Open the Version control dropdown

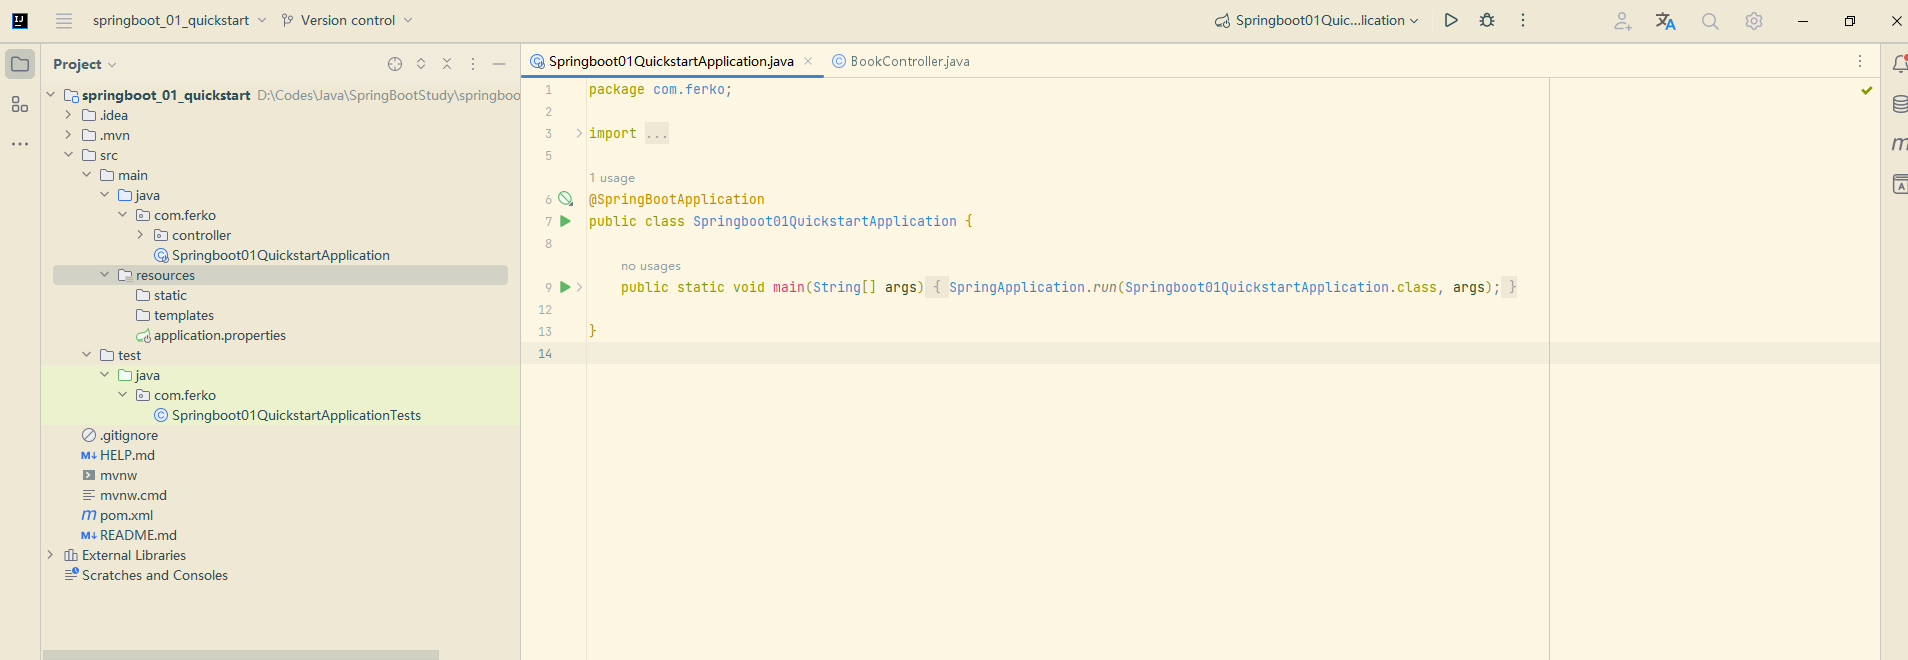347,20
